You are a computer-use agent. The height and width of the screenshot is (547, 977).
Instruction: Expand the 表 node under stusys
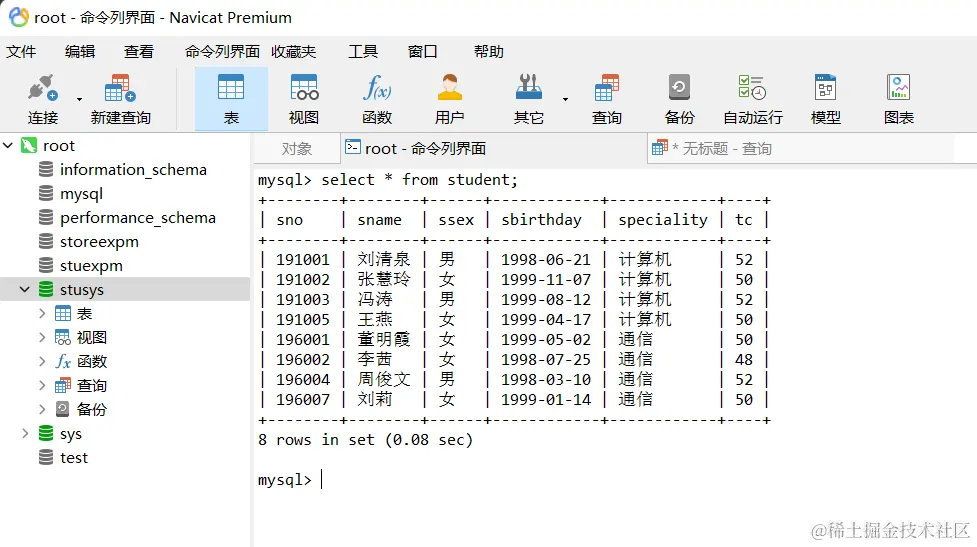[42, 313]
